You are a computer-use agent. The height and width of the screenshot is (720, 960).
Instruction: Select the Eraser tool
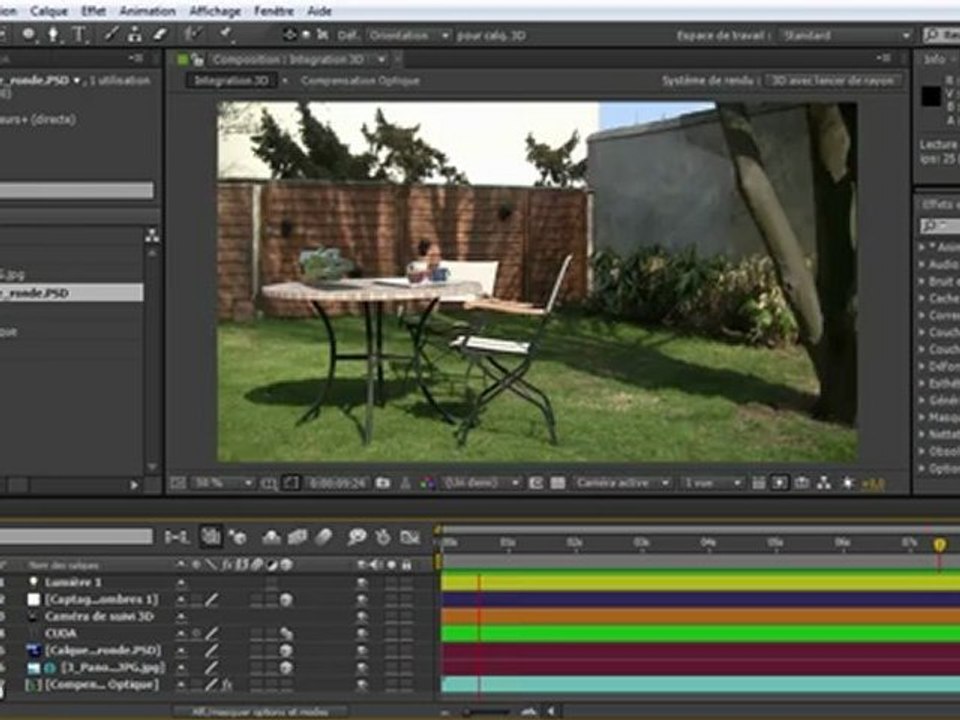160,35
